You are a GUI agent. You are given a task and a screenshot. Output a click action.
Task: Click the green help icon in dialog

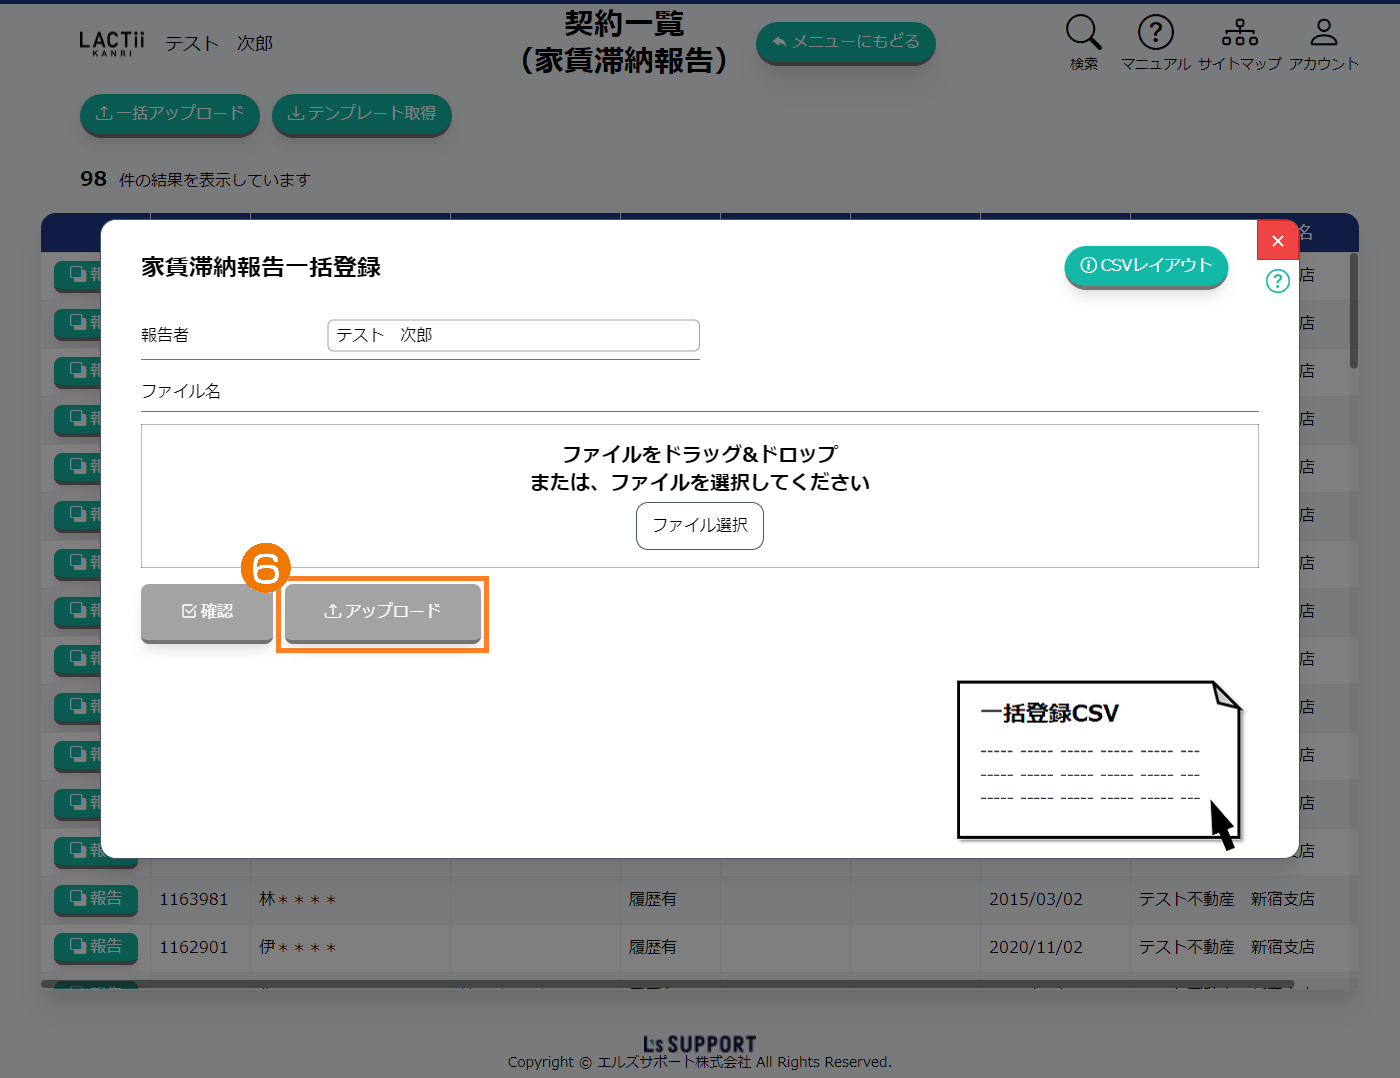pyautogui.click(x=1277, y=281)
